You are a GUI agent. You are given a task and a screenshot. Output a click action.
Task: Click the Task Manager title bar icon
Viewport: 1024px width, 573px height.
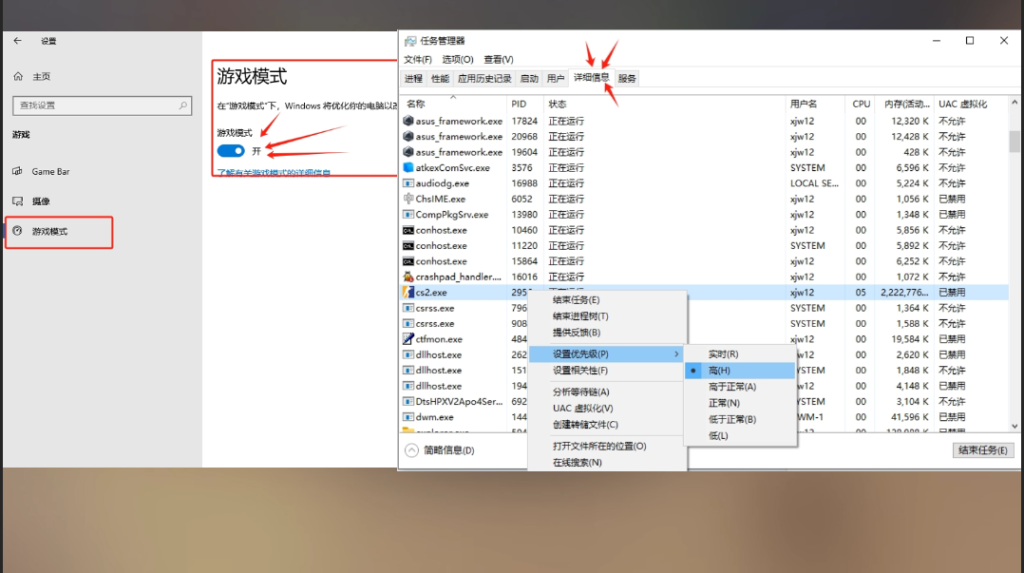click(410, 41)
